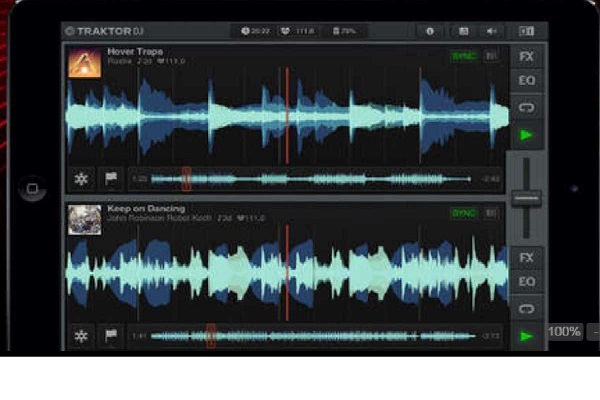
Task: Activate loop on Keep on Dancing deck
Action: tap(527, 309)
